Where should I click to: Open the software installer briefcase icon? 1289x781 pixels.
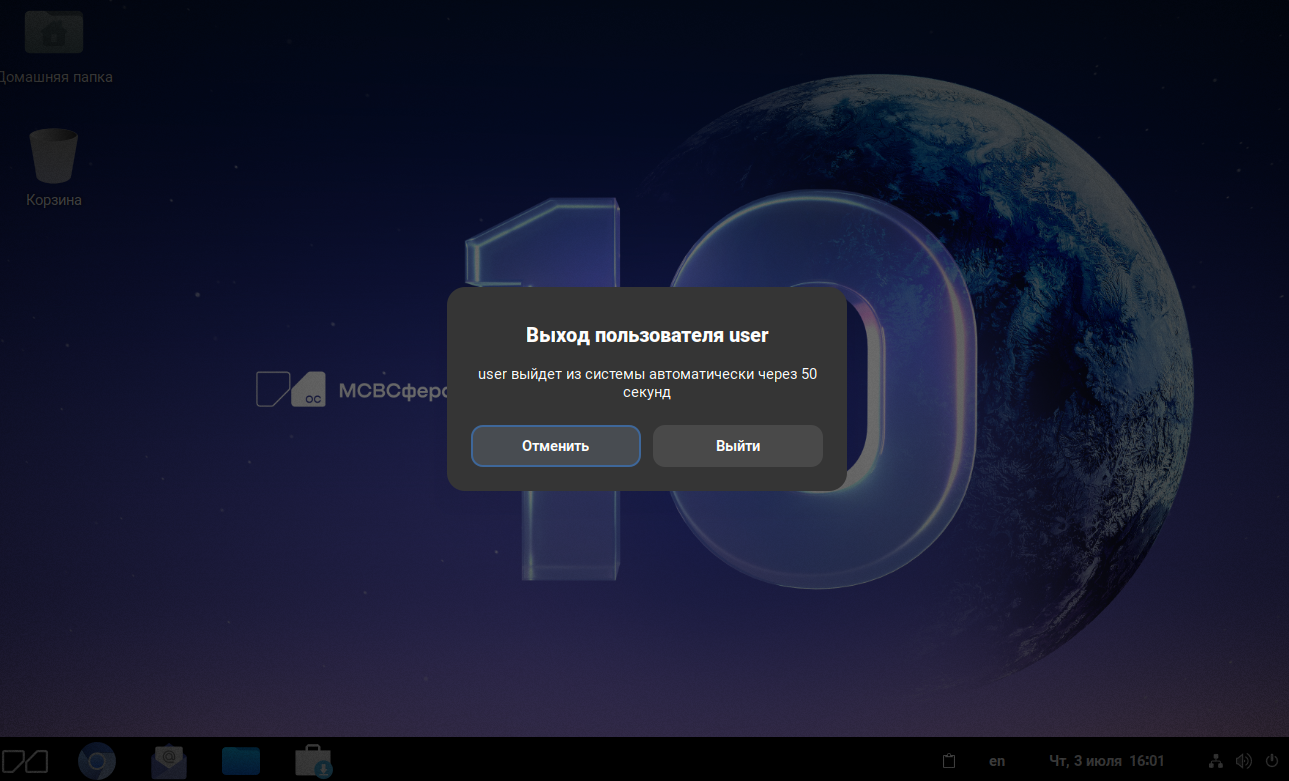pos(313,762)
